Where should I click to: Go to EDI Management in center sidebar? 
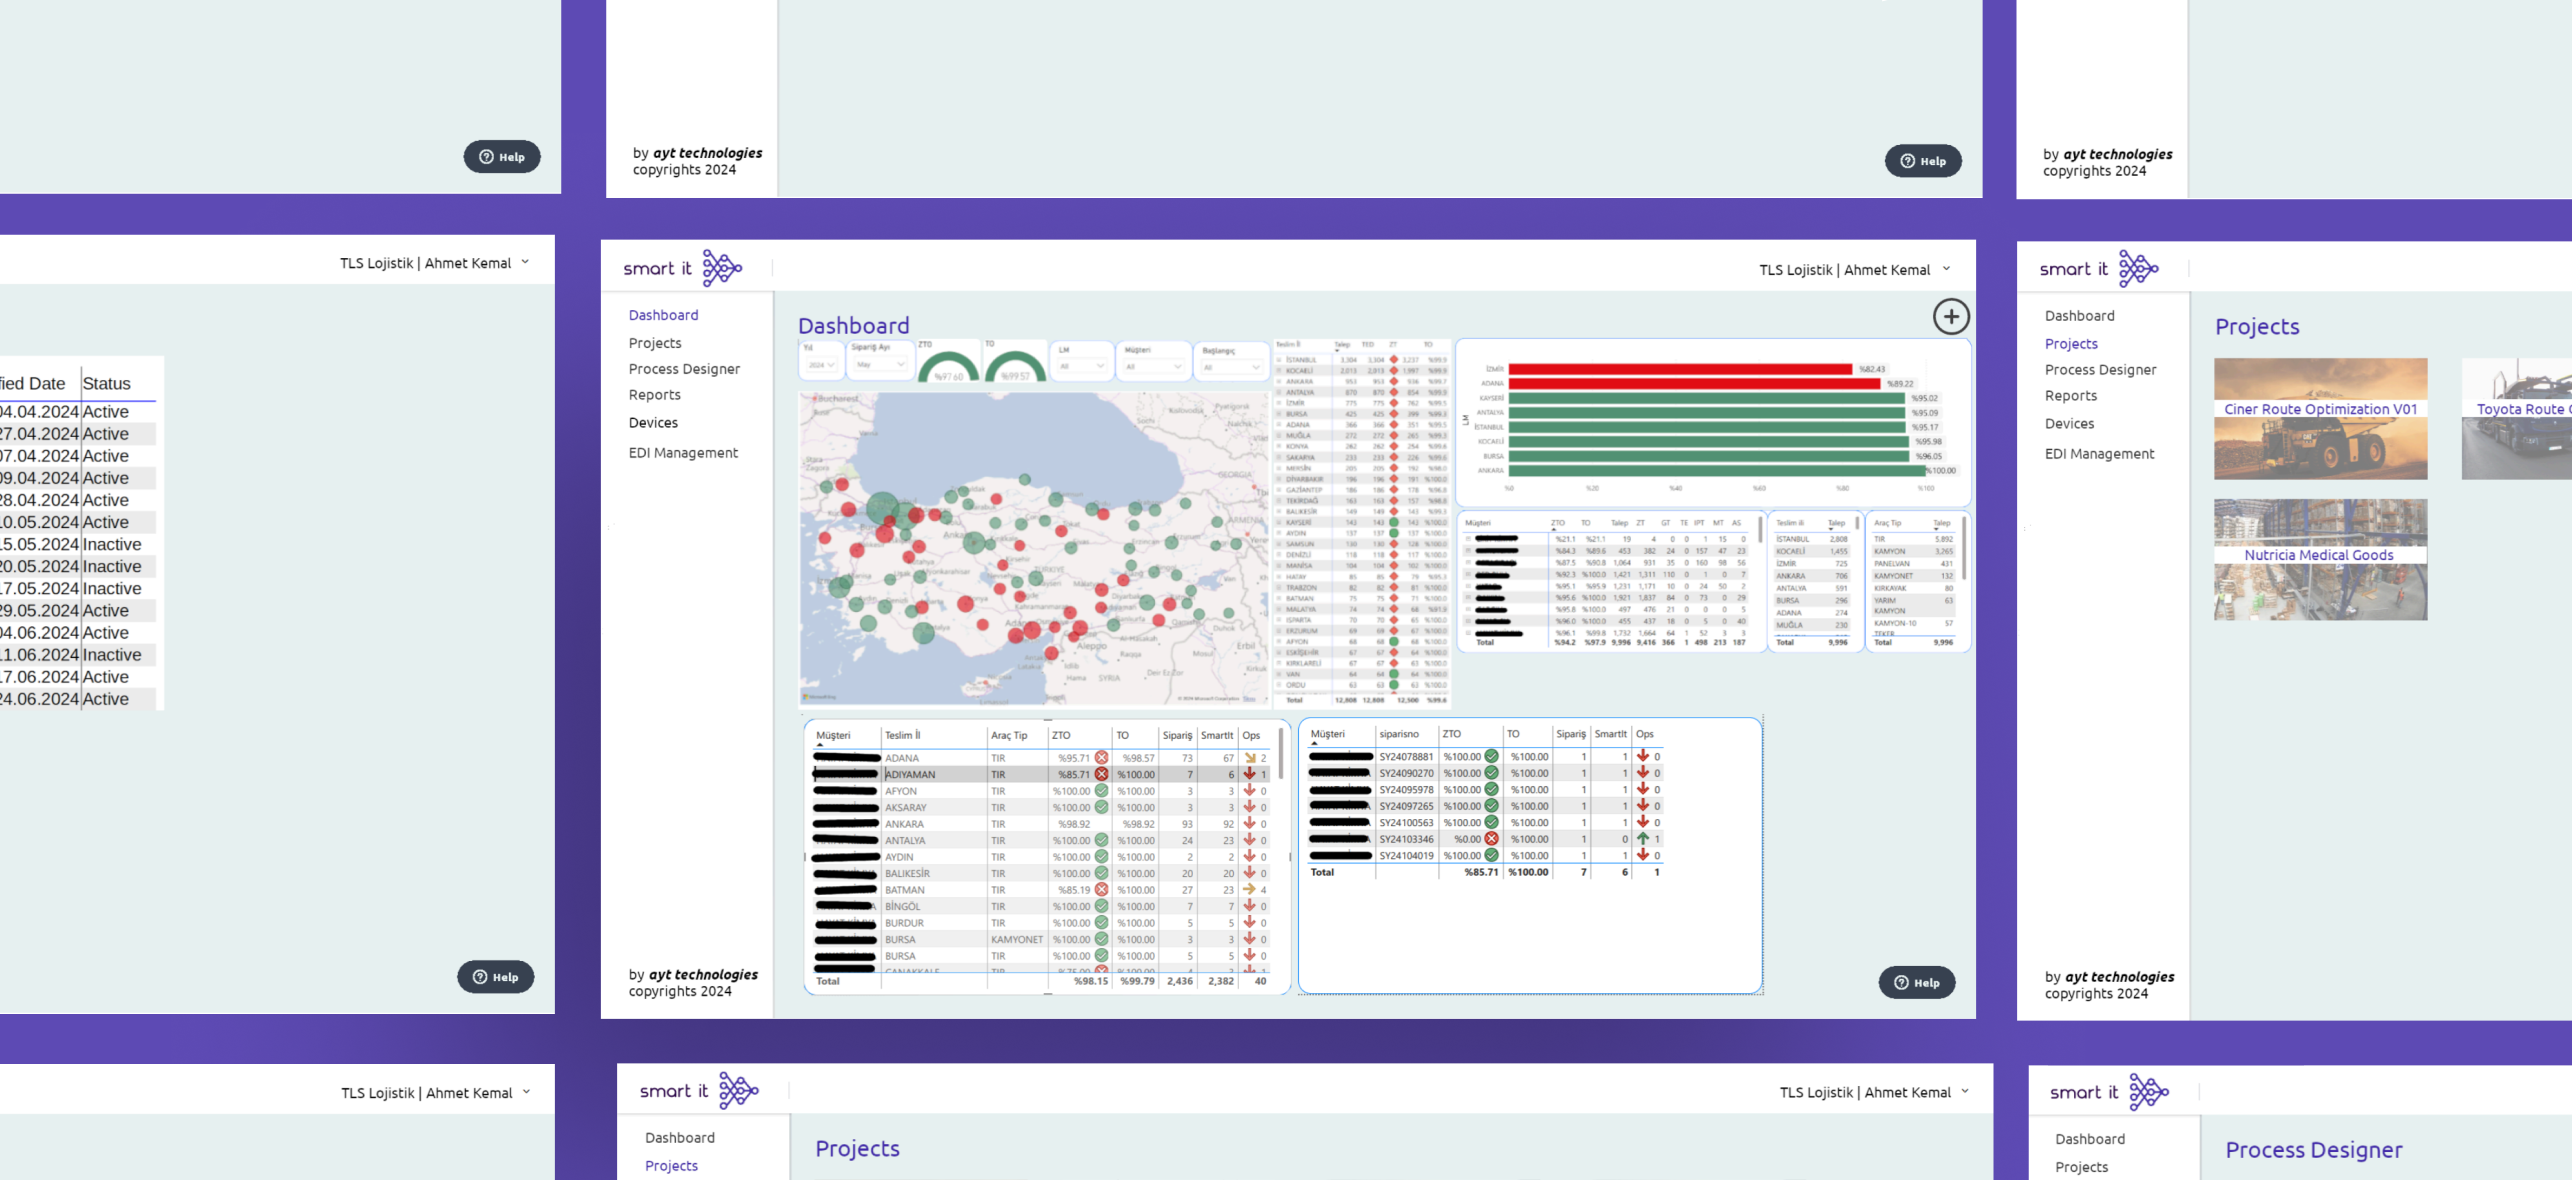[x=683, y=453]
